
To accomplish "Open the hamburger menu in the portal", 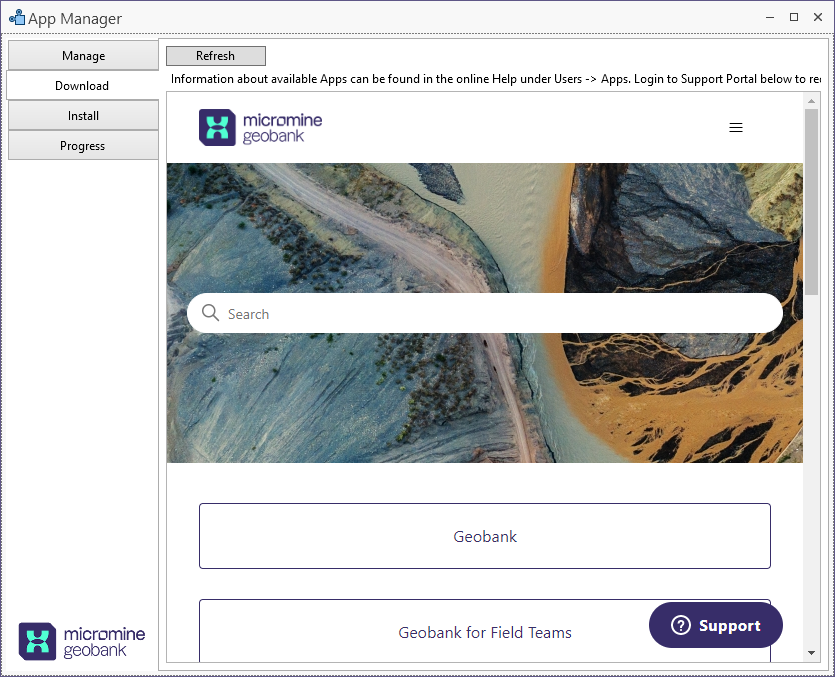I will (x=735, y=127).
